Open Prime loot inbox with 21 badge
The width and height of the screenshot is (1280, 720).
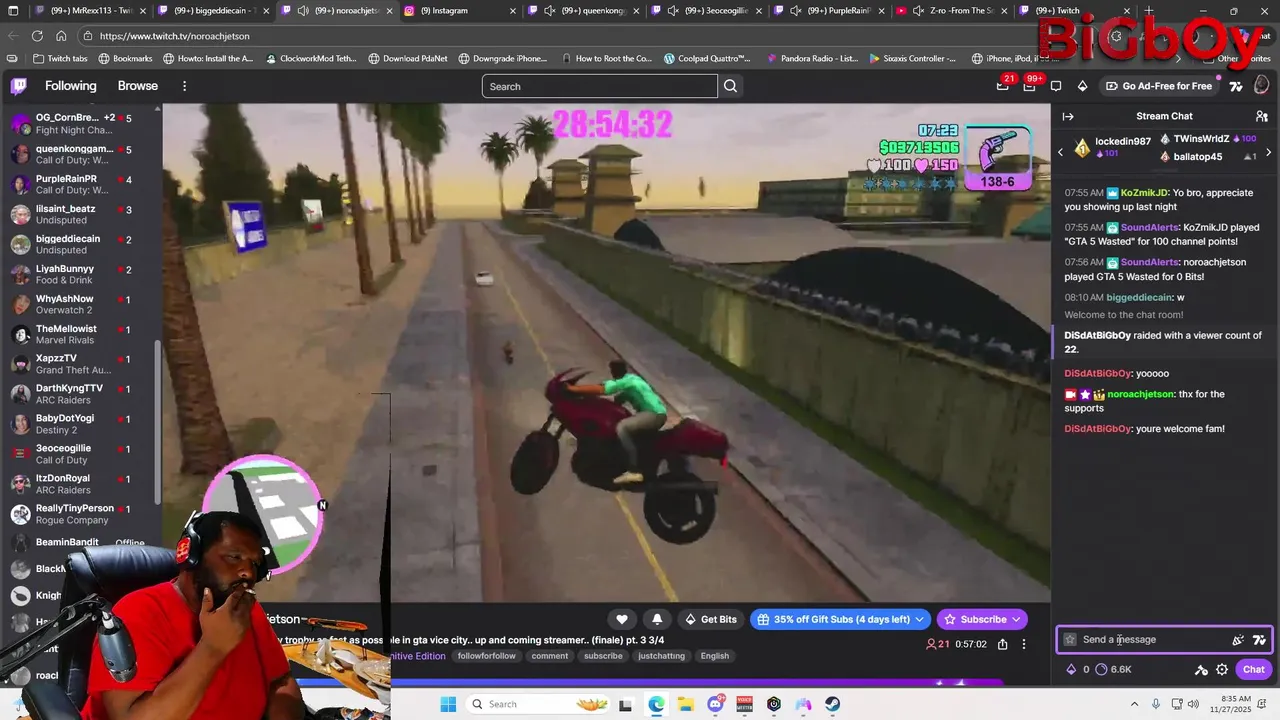coord(1003,86)
